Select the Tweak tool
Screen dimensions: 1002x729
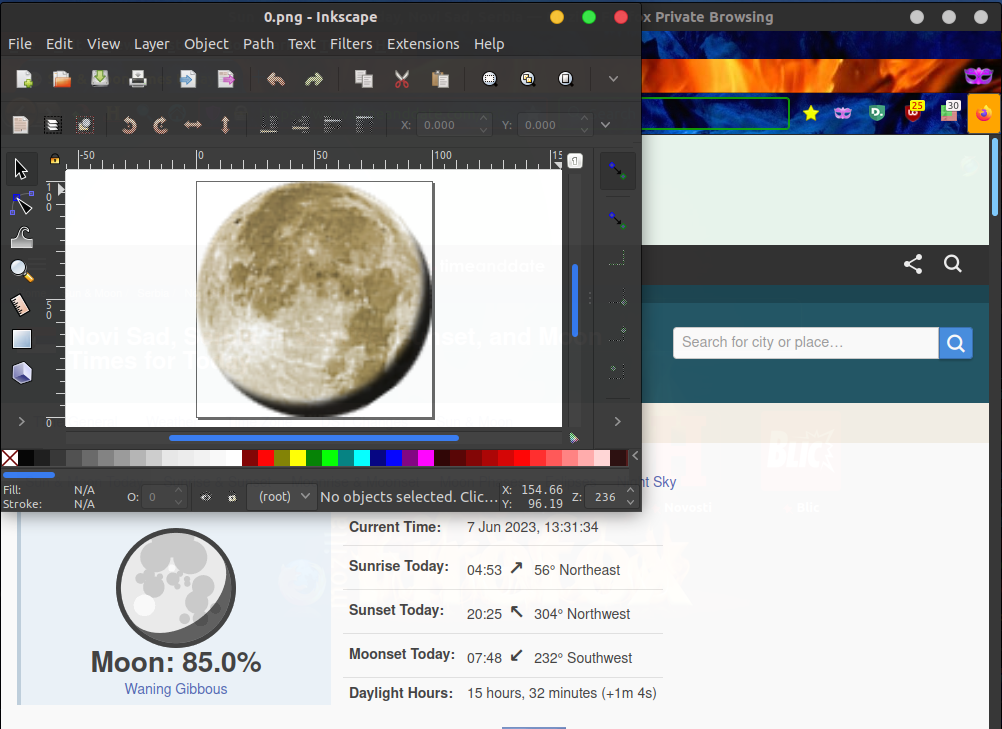[22, 238]
